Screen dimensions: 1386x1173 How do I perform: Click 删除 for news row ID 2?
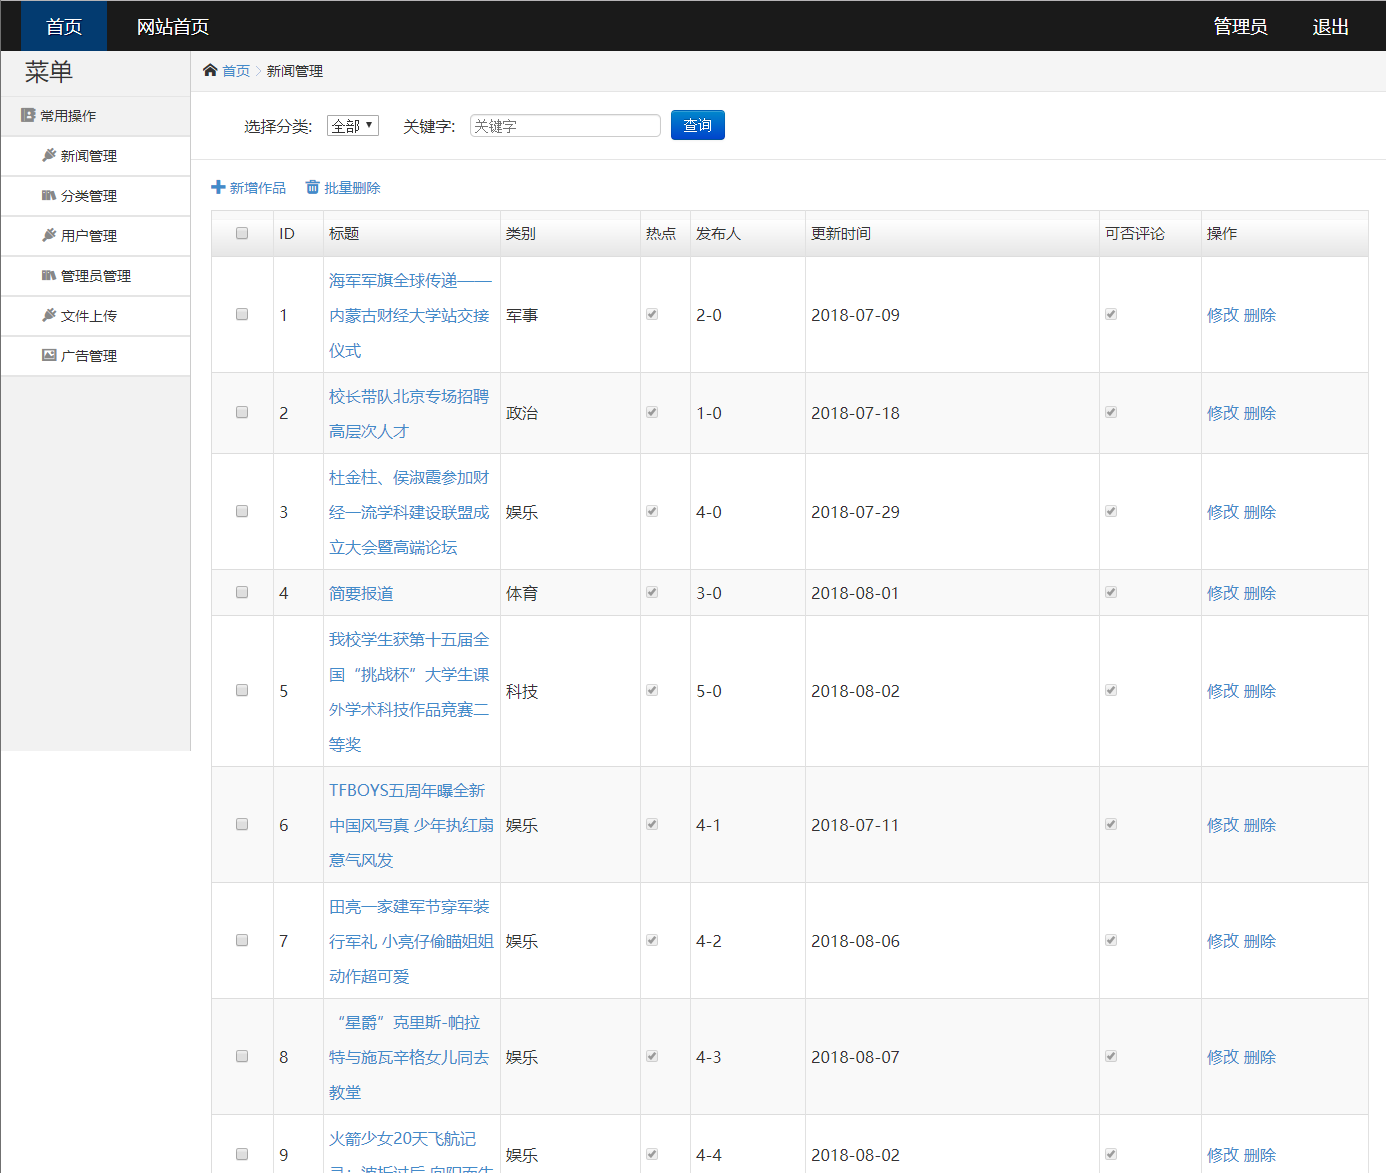[1260, 413]
